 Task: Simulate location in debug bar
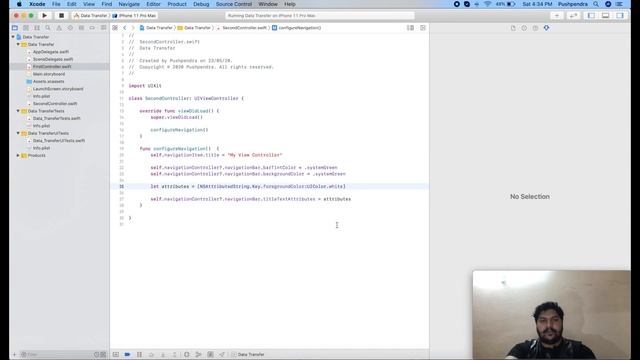coord(222,354)
